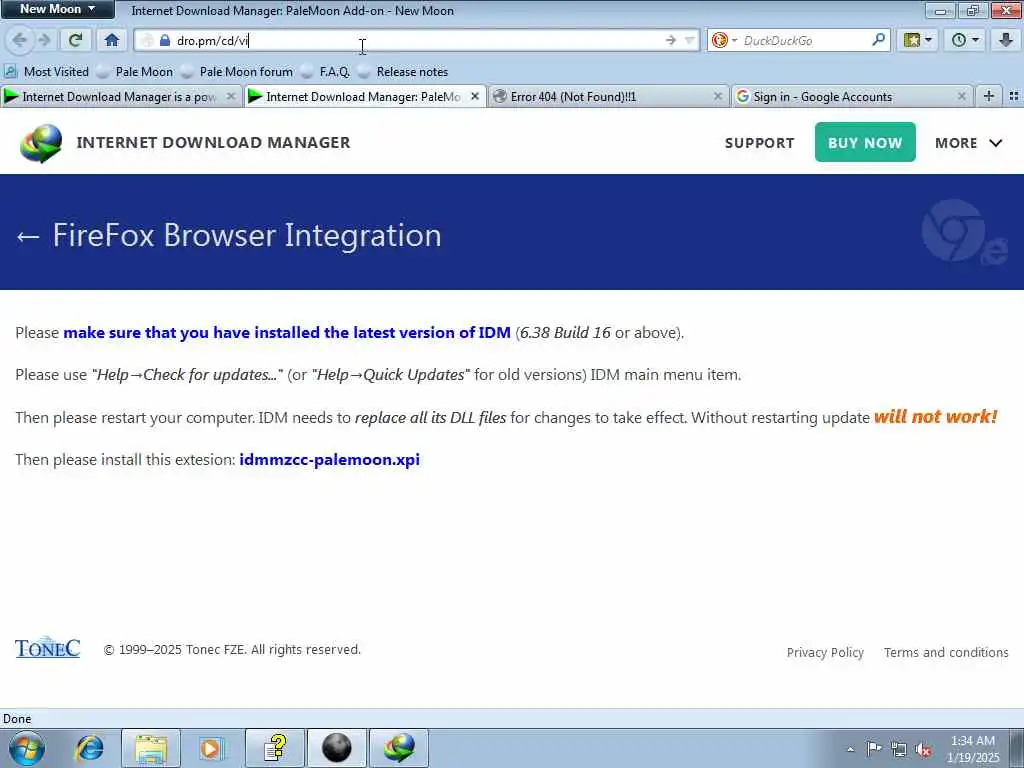Open the history clock dropdown button
This screenshot has width=1024, height=768.
pyautogui.click(x=965, y=40)
